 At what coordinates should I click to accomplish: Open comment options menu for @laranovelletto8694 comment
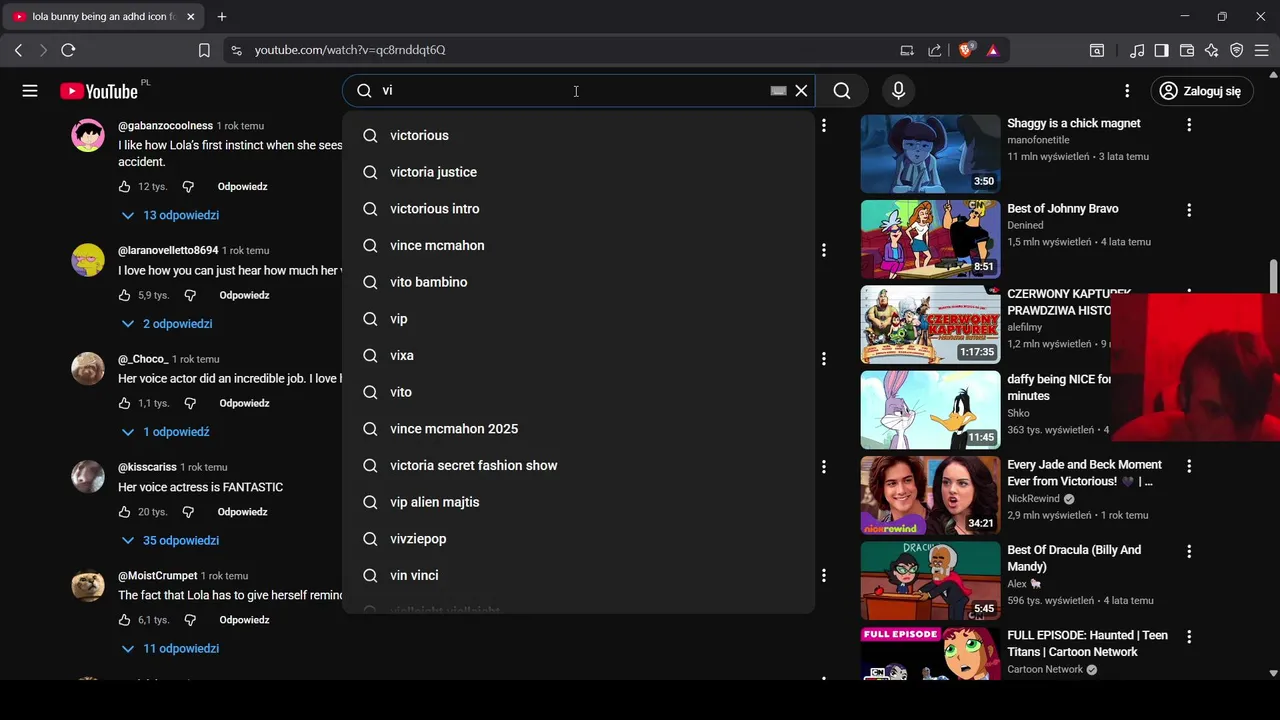(x=824, y=250)
